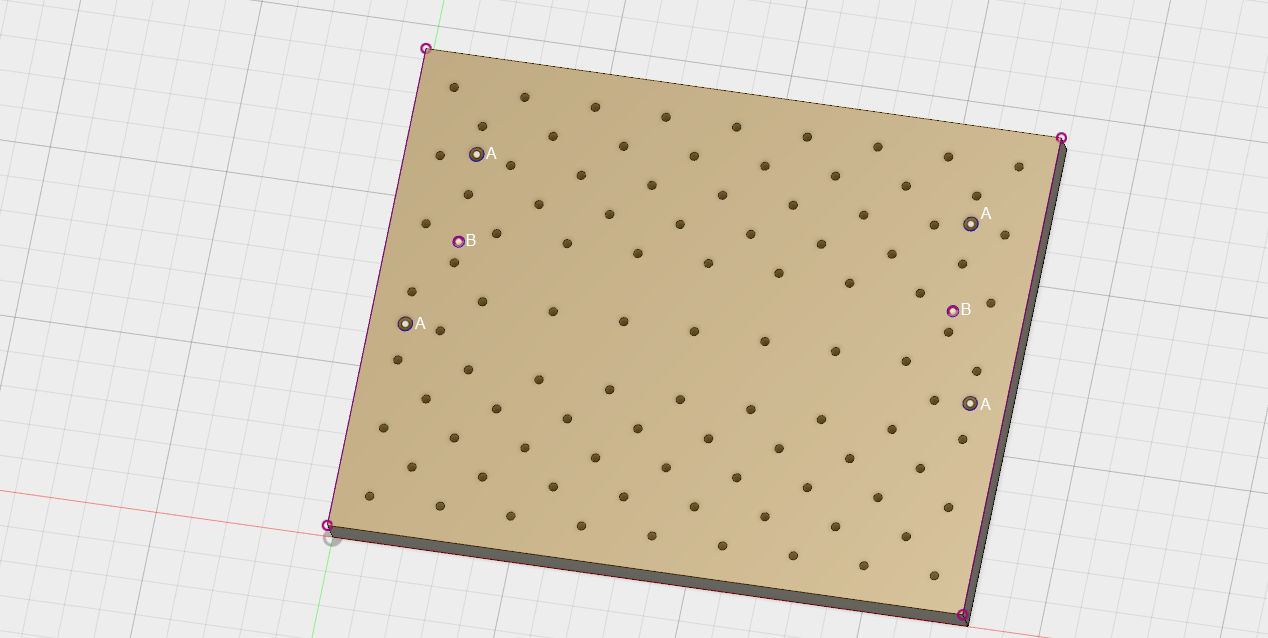Select the upper-right point labeled A
This screenshot has height=638, width=1268.
coord(970,224)
